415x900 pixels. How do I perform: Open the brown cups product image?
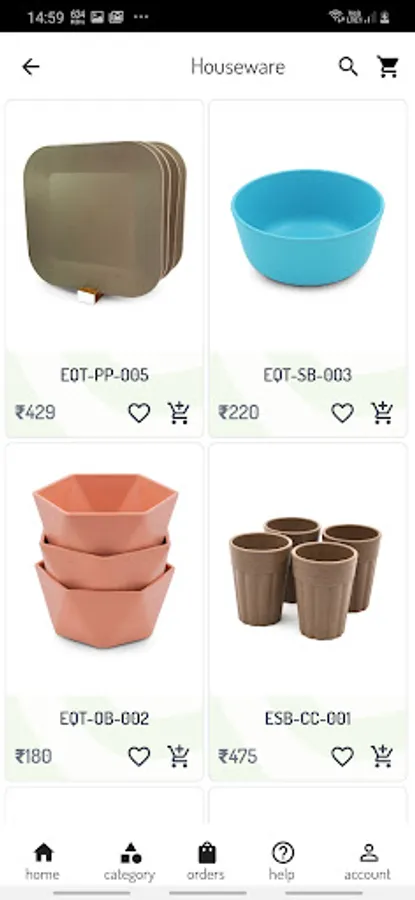click(306, 578)
